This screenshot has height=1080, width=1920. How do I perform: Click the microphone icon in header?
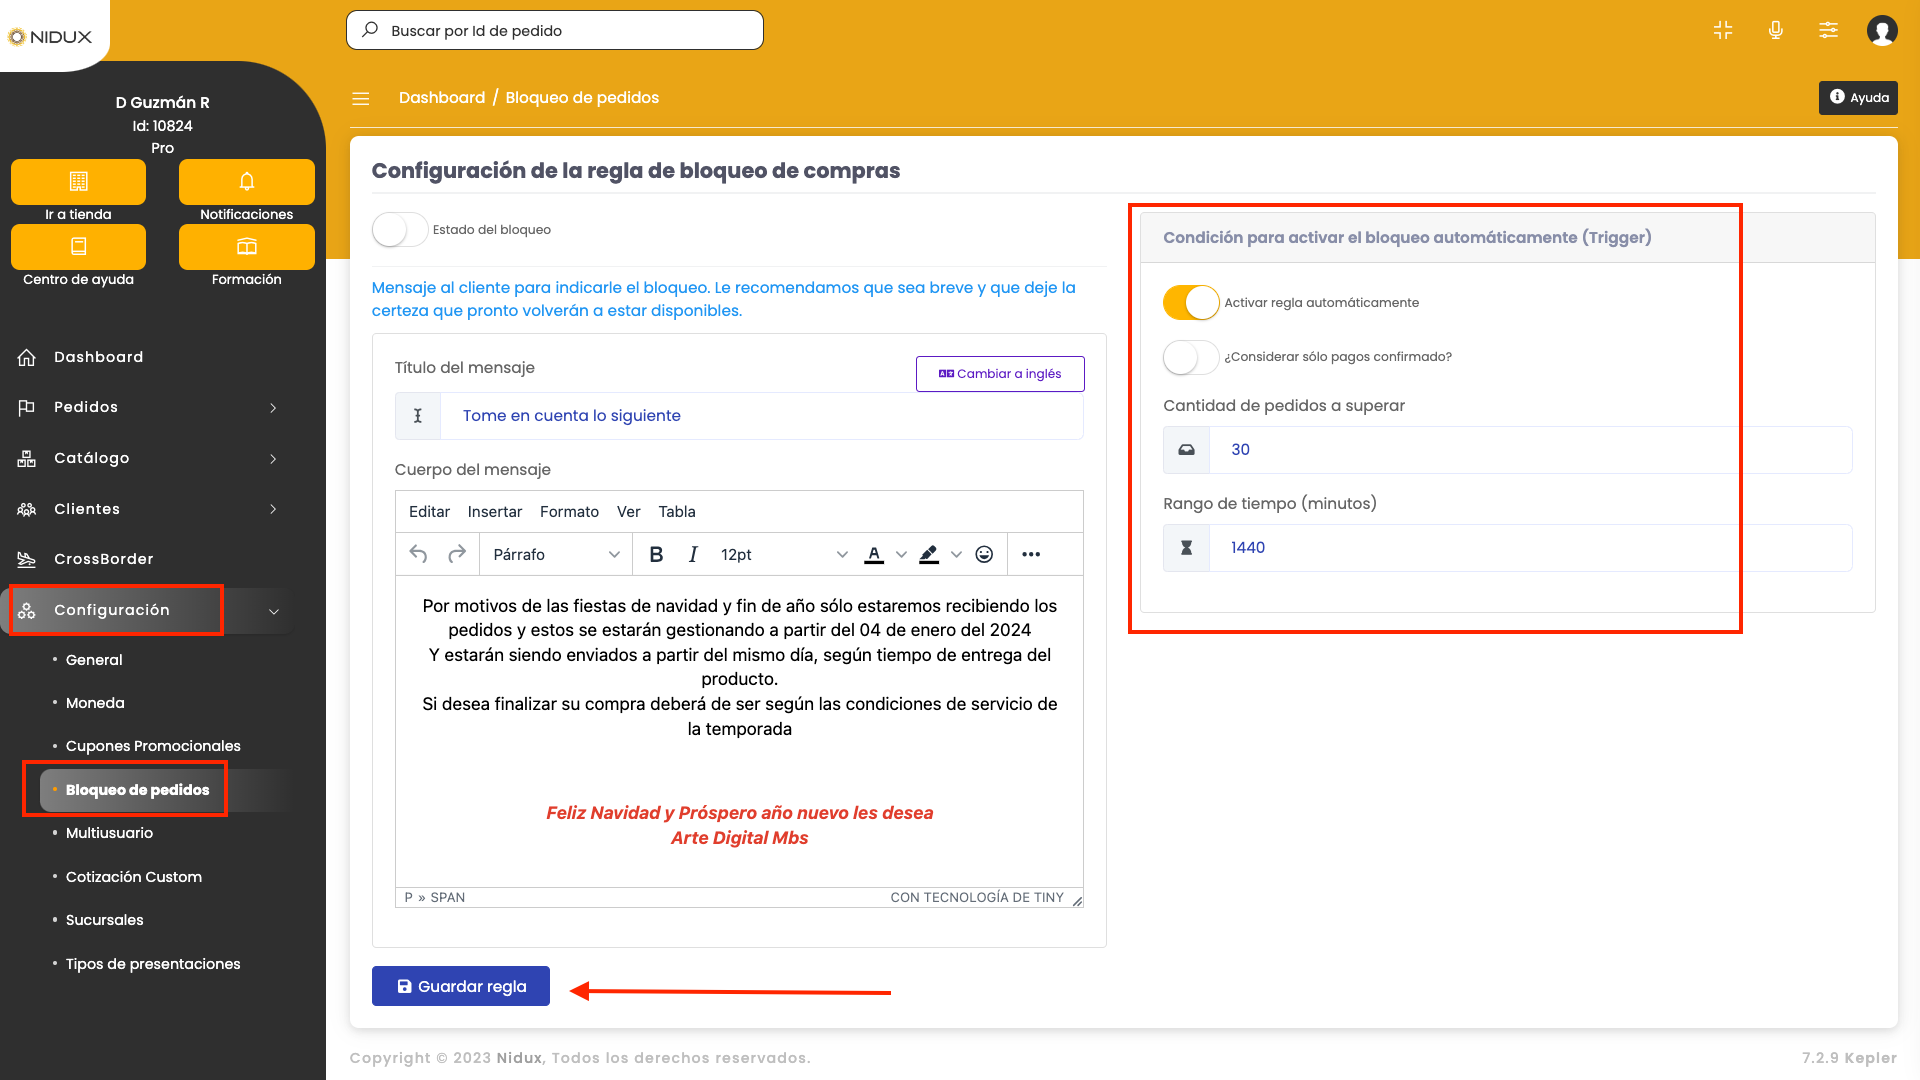tap(1775, 30)
